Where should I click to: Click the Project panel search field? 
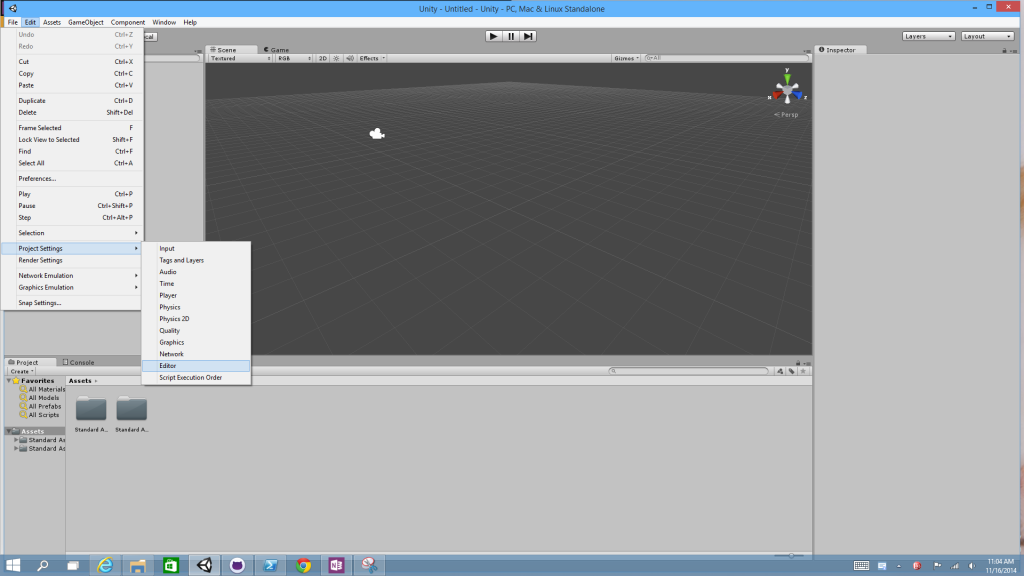pos(689,371)
